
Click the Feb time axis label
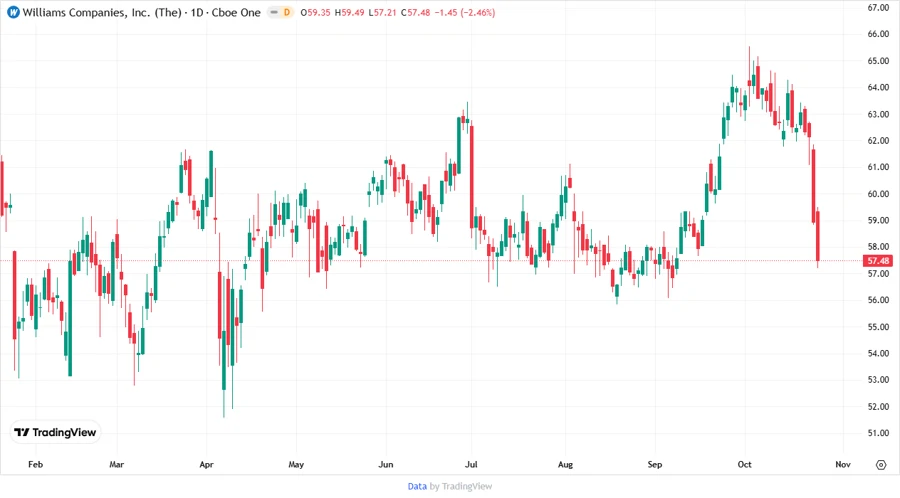[x=36, y=464]
